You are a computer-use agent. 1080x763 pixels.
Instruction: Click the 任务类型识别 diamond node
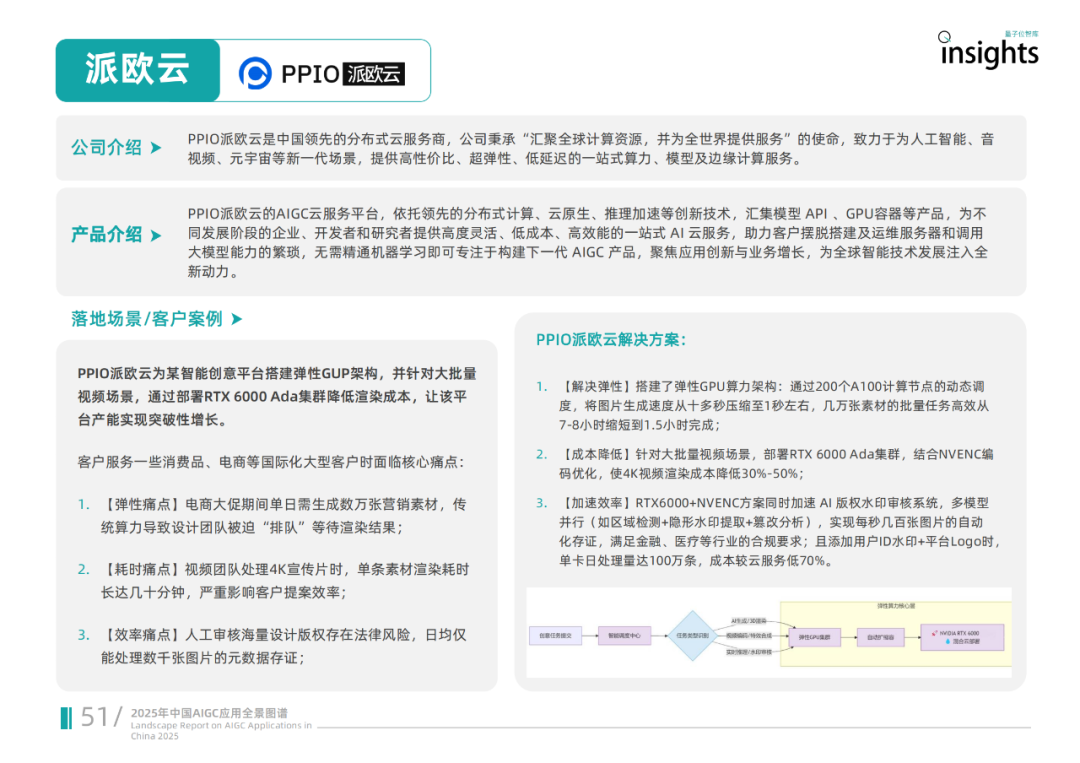692,636
